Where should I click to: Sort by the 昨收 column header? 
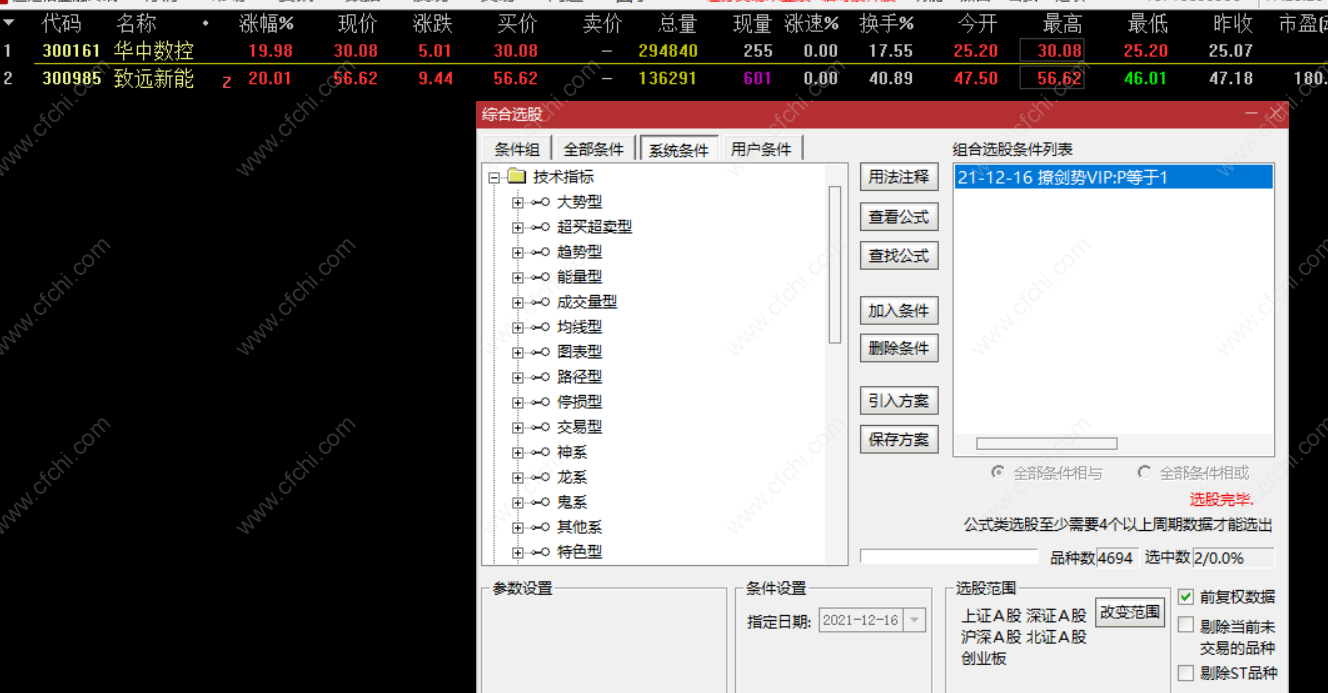1234,23
